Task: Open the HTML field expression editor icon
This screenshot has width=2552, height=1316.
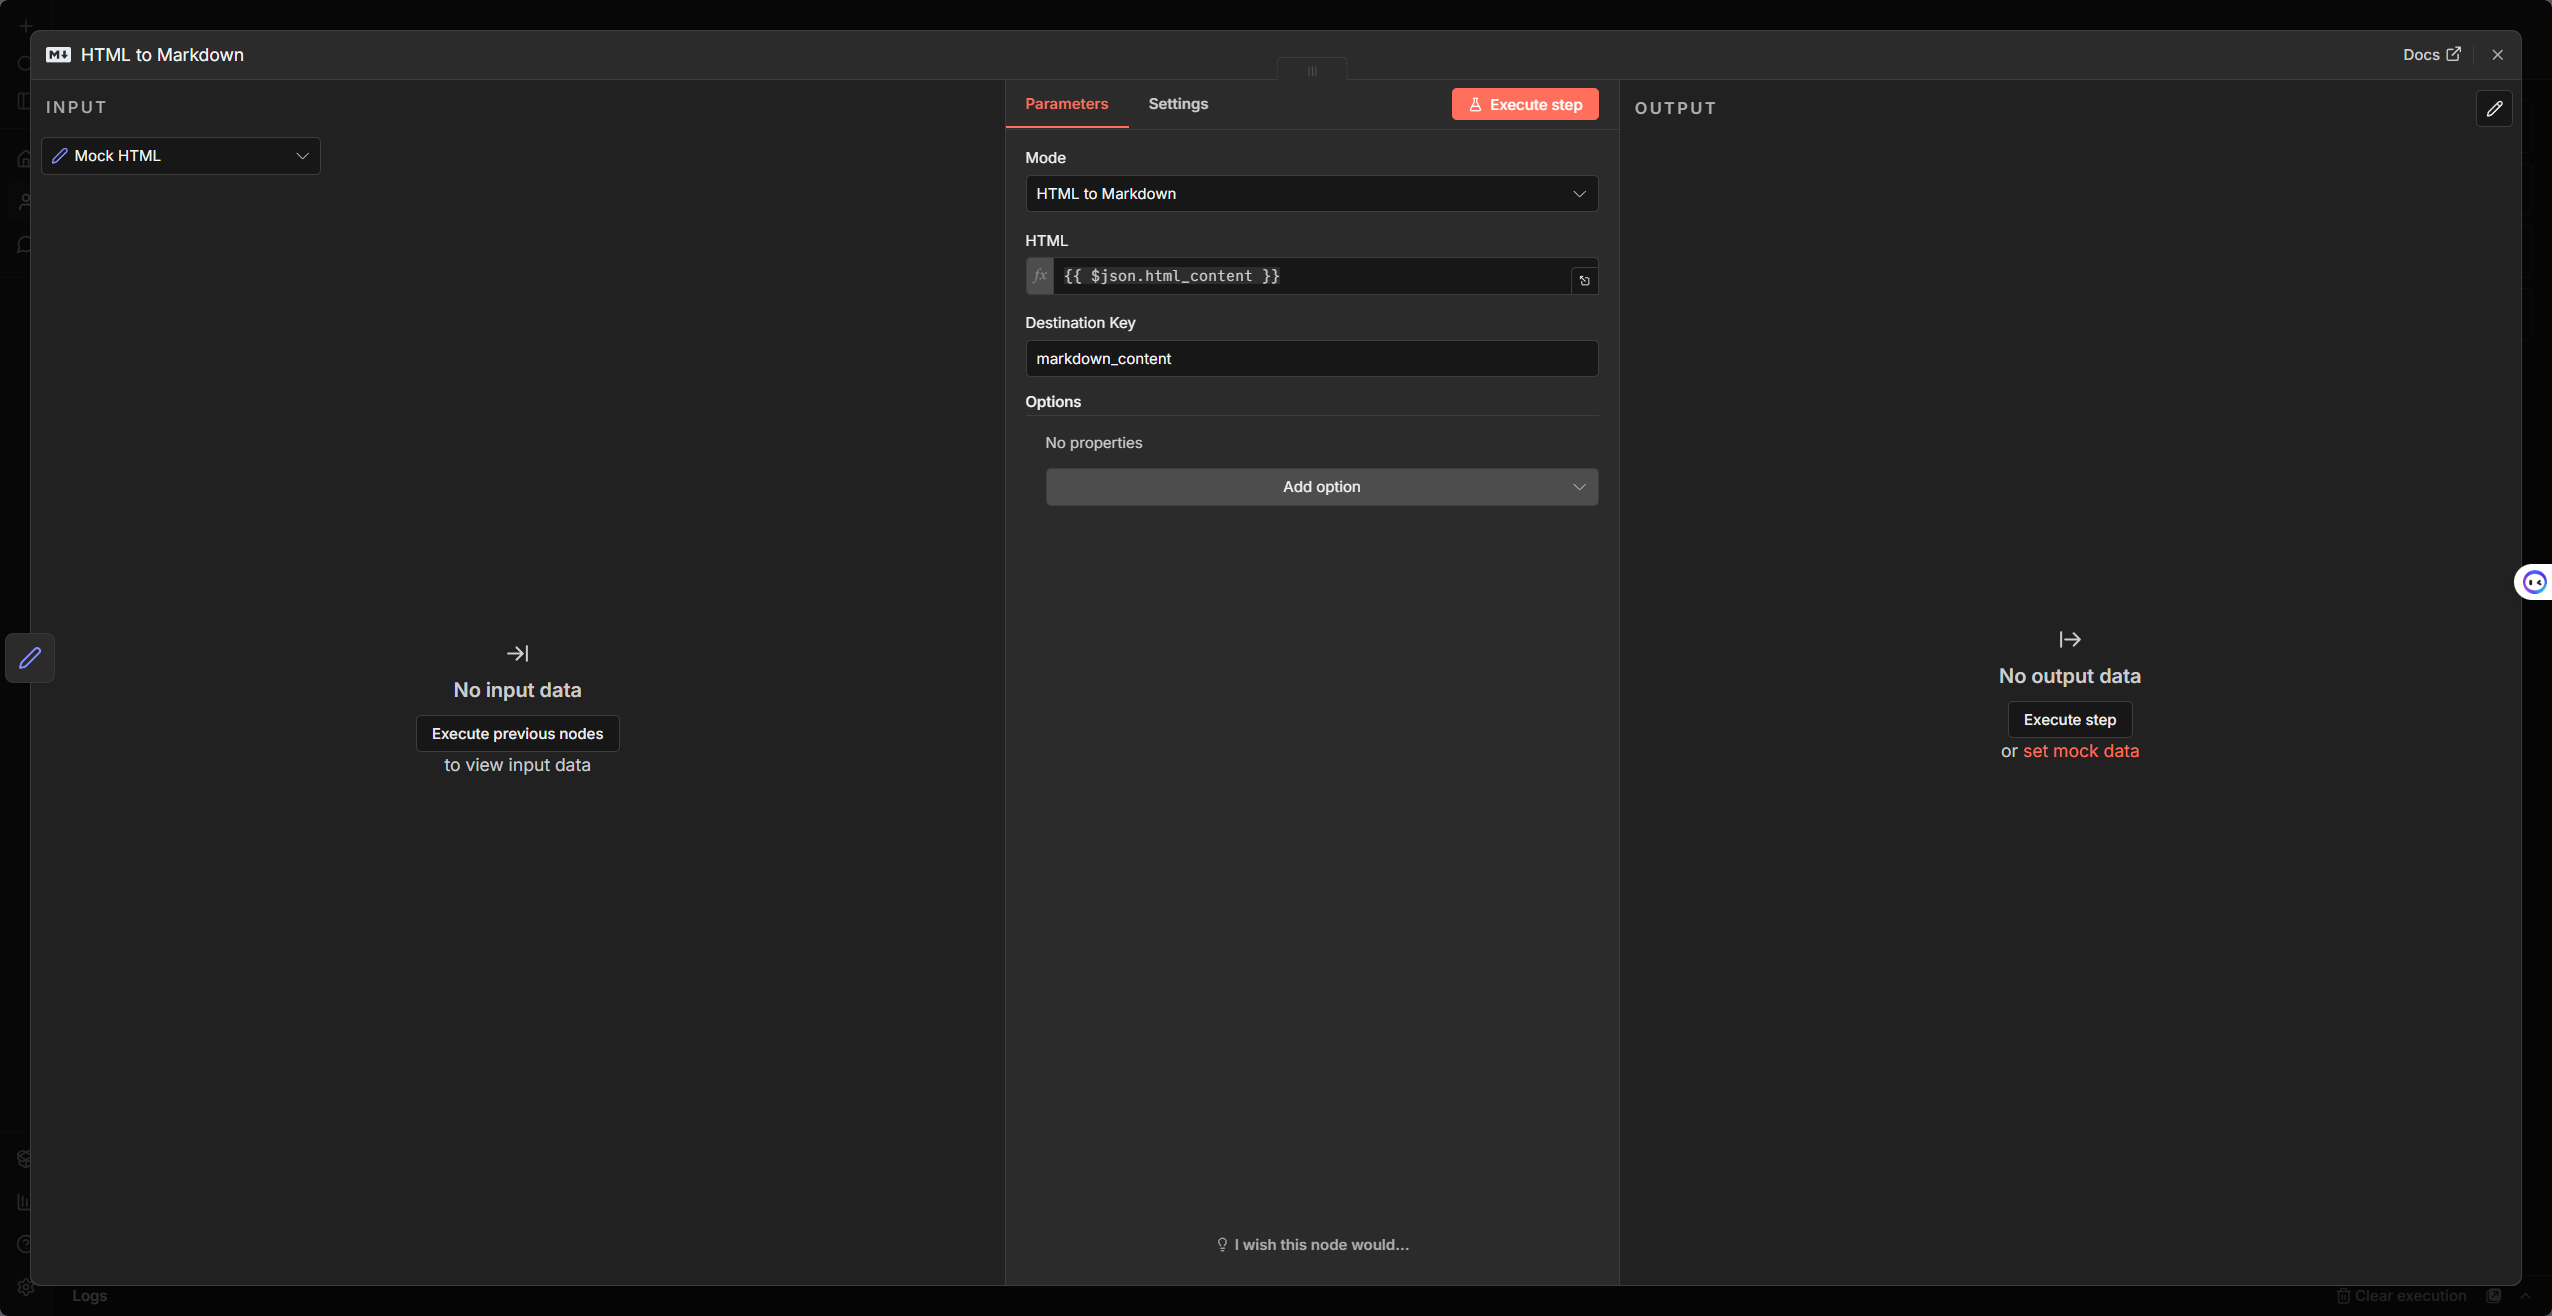Action: (x=1584, y=281)
